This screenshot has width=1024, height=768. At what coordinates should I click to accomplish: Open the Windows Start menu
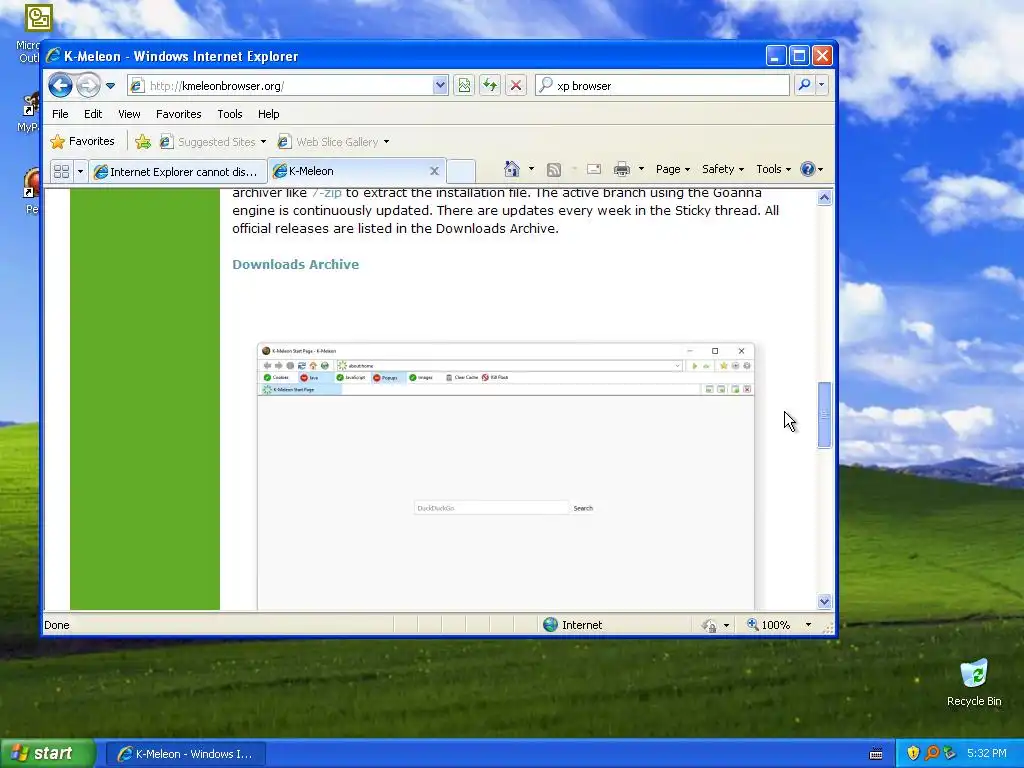tap(48, 754)
